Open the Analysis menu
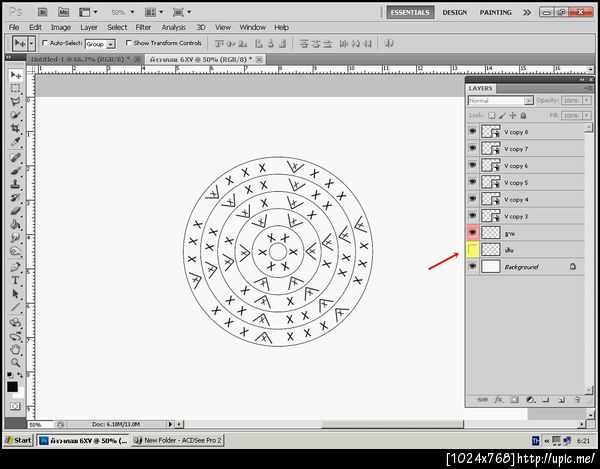 173,27
